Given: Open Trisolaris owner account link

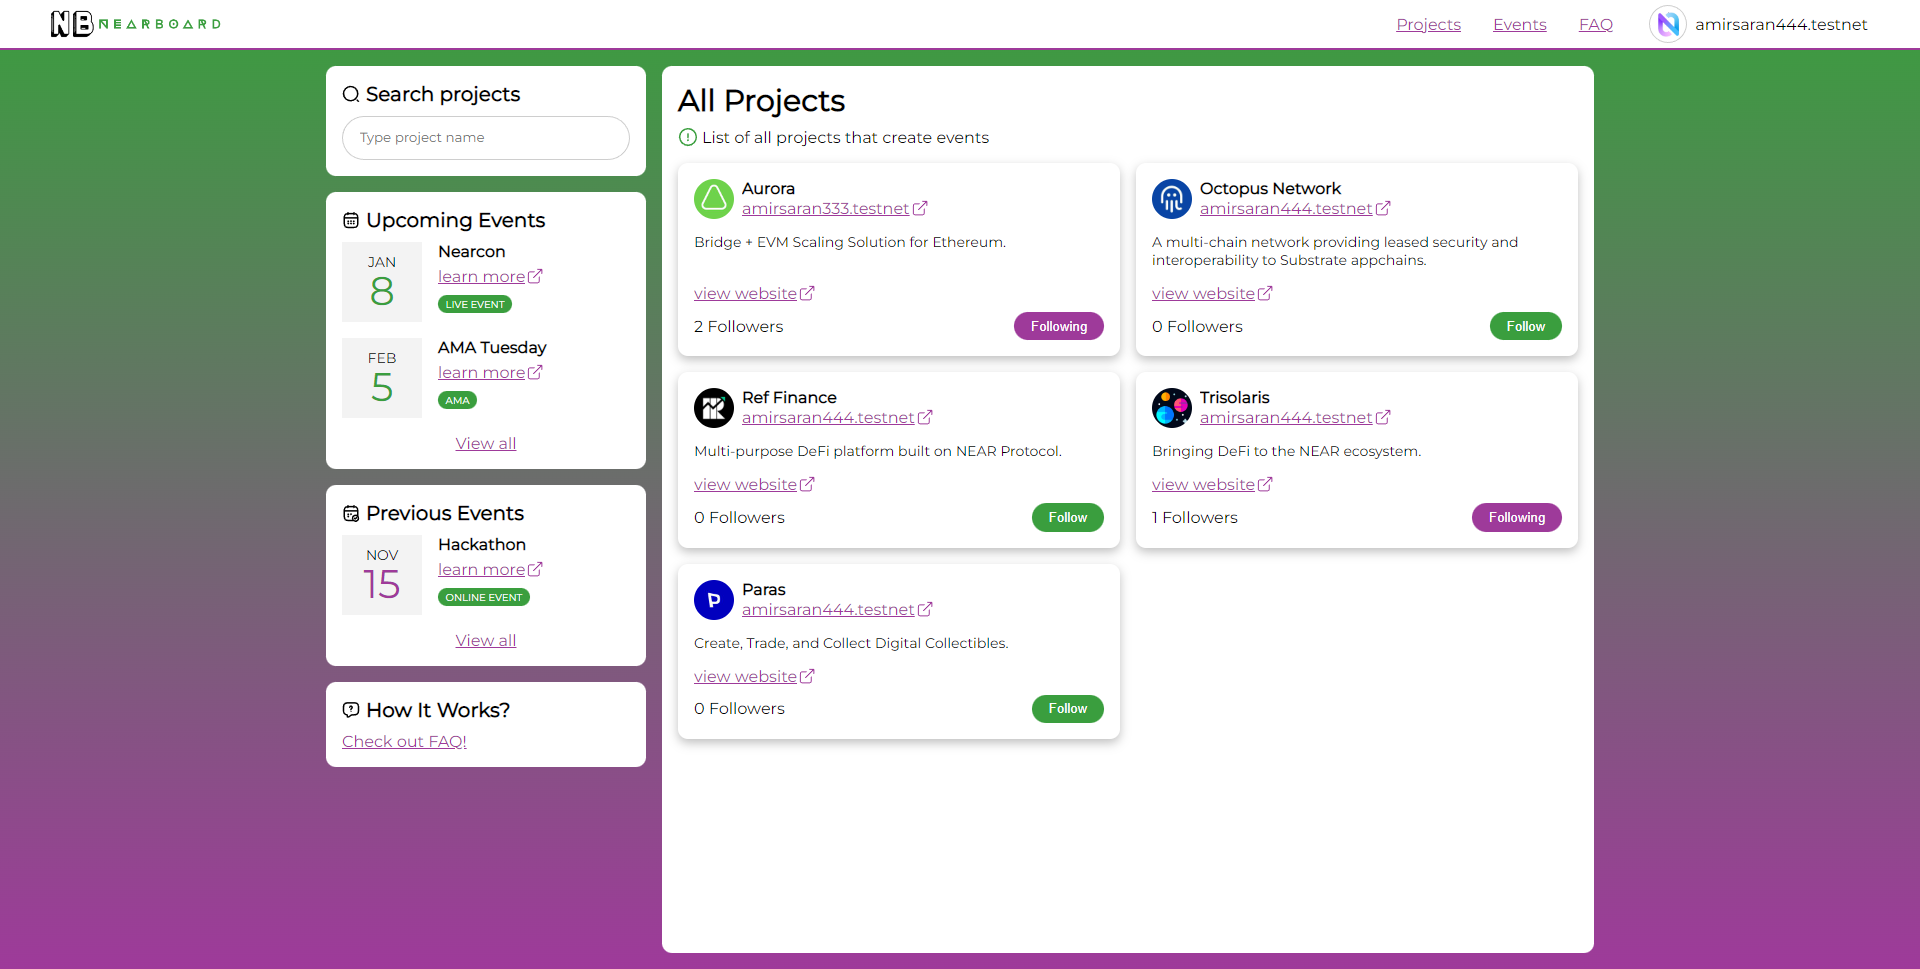Looking at the screenshot, I should (1295, 417).
